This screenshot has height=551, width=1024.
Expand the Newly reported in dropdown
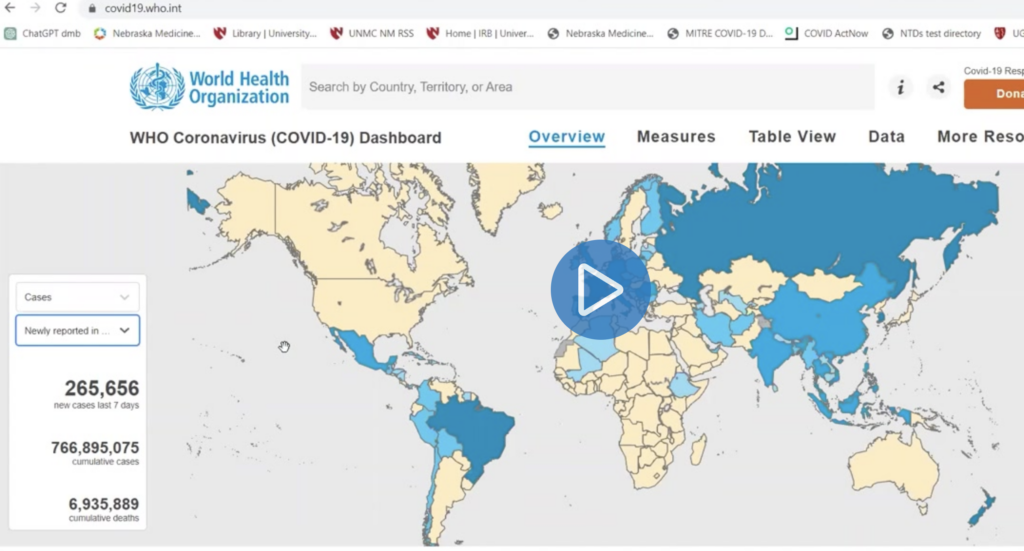[77, 330]
